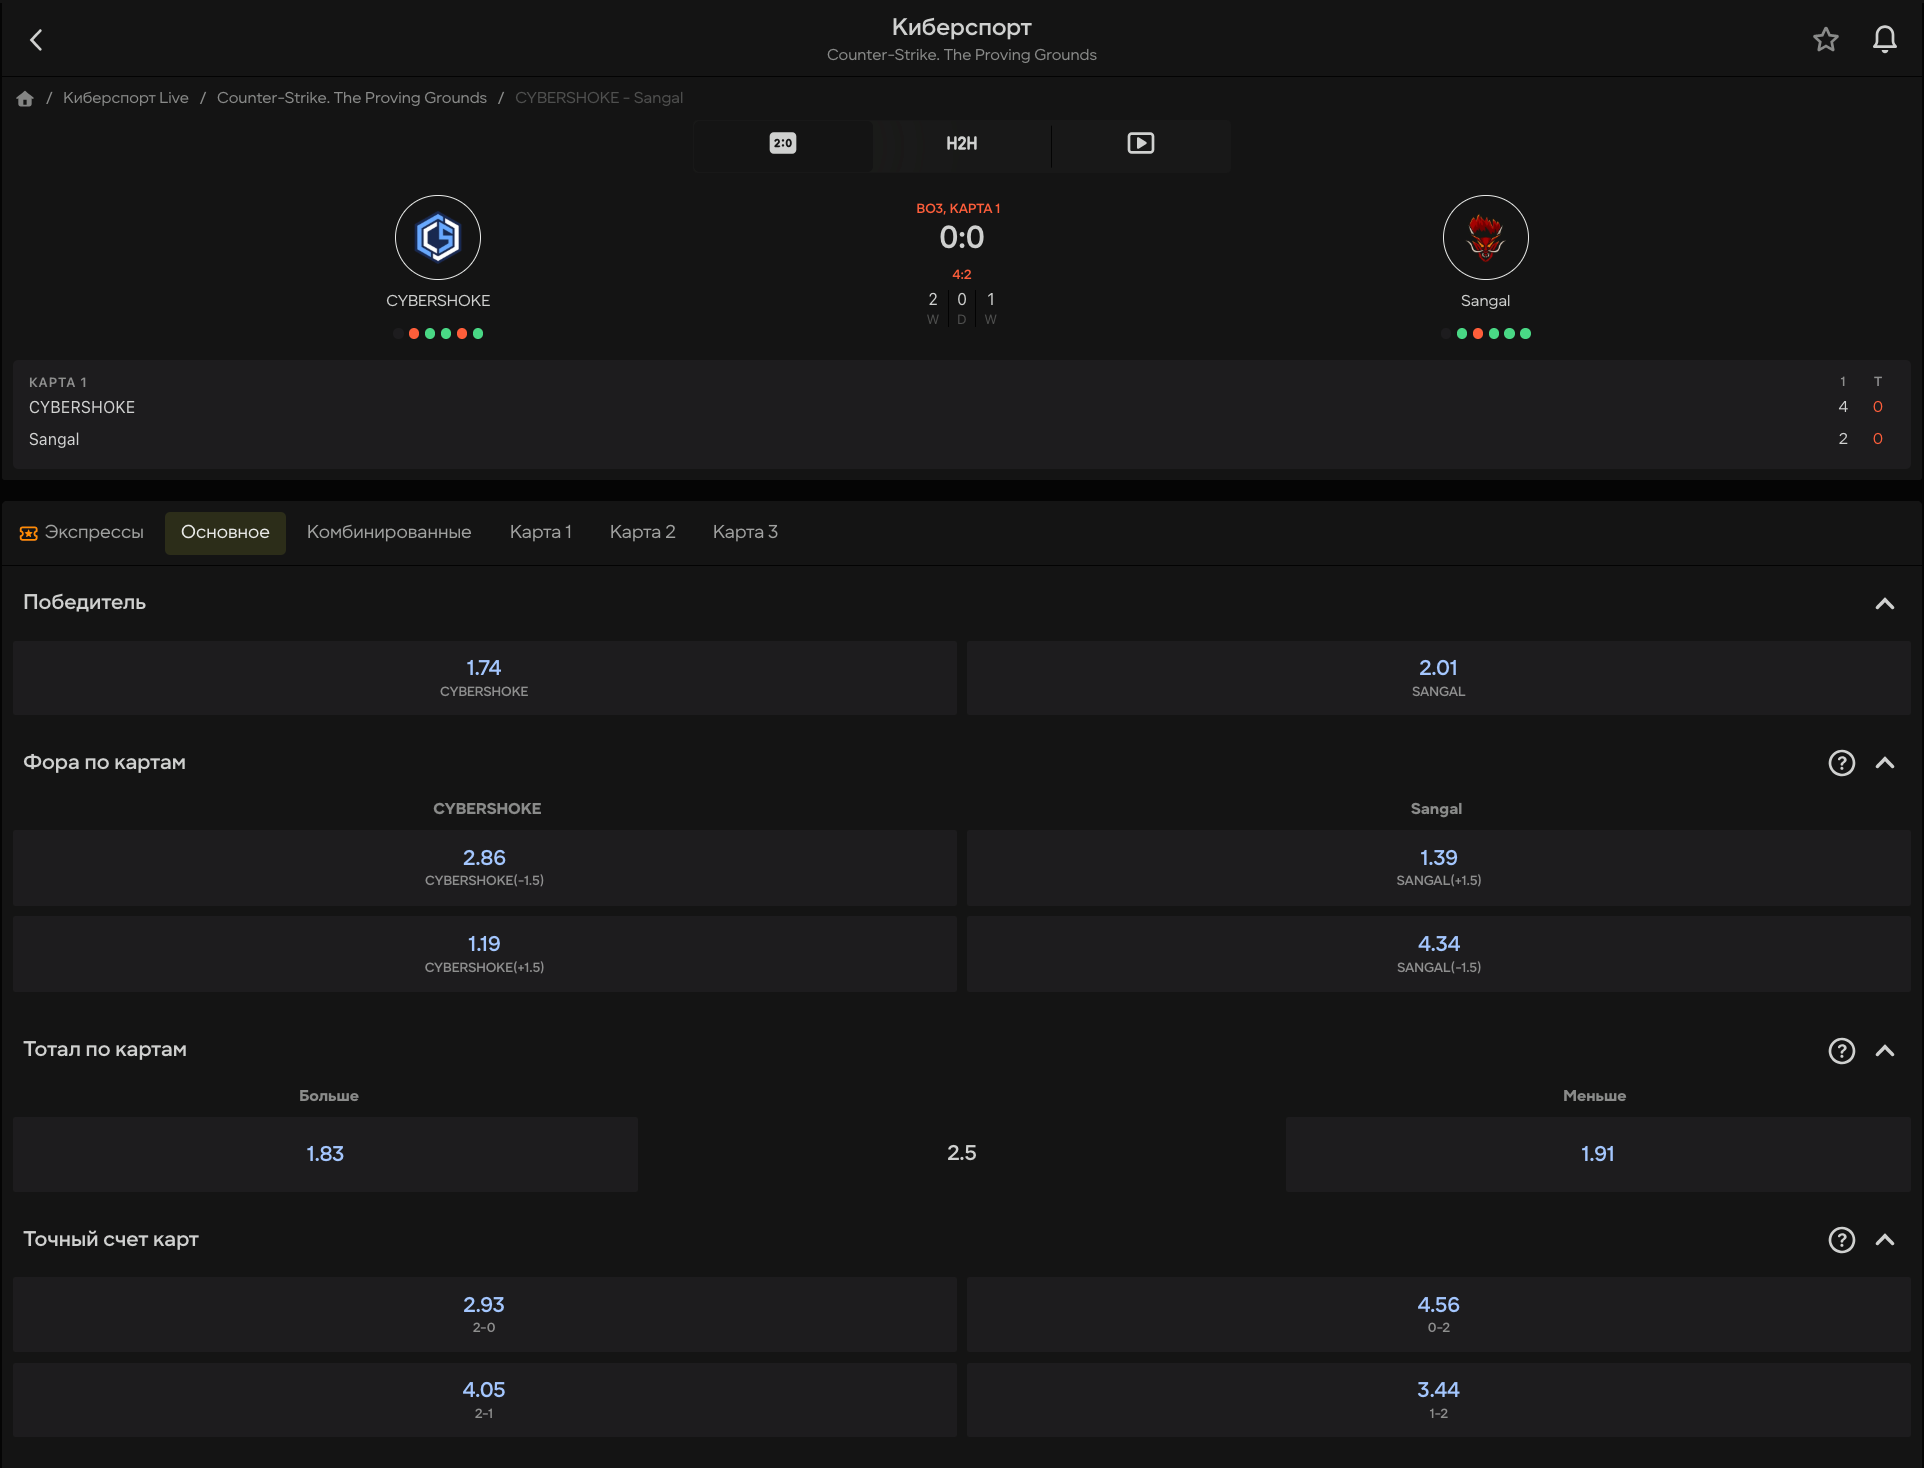The width and height of the screenshot is (1924, 1468).
Task: Open help icon for Фора по картам
Action: click(1841, 763)
